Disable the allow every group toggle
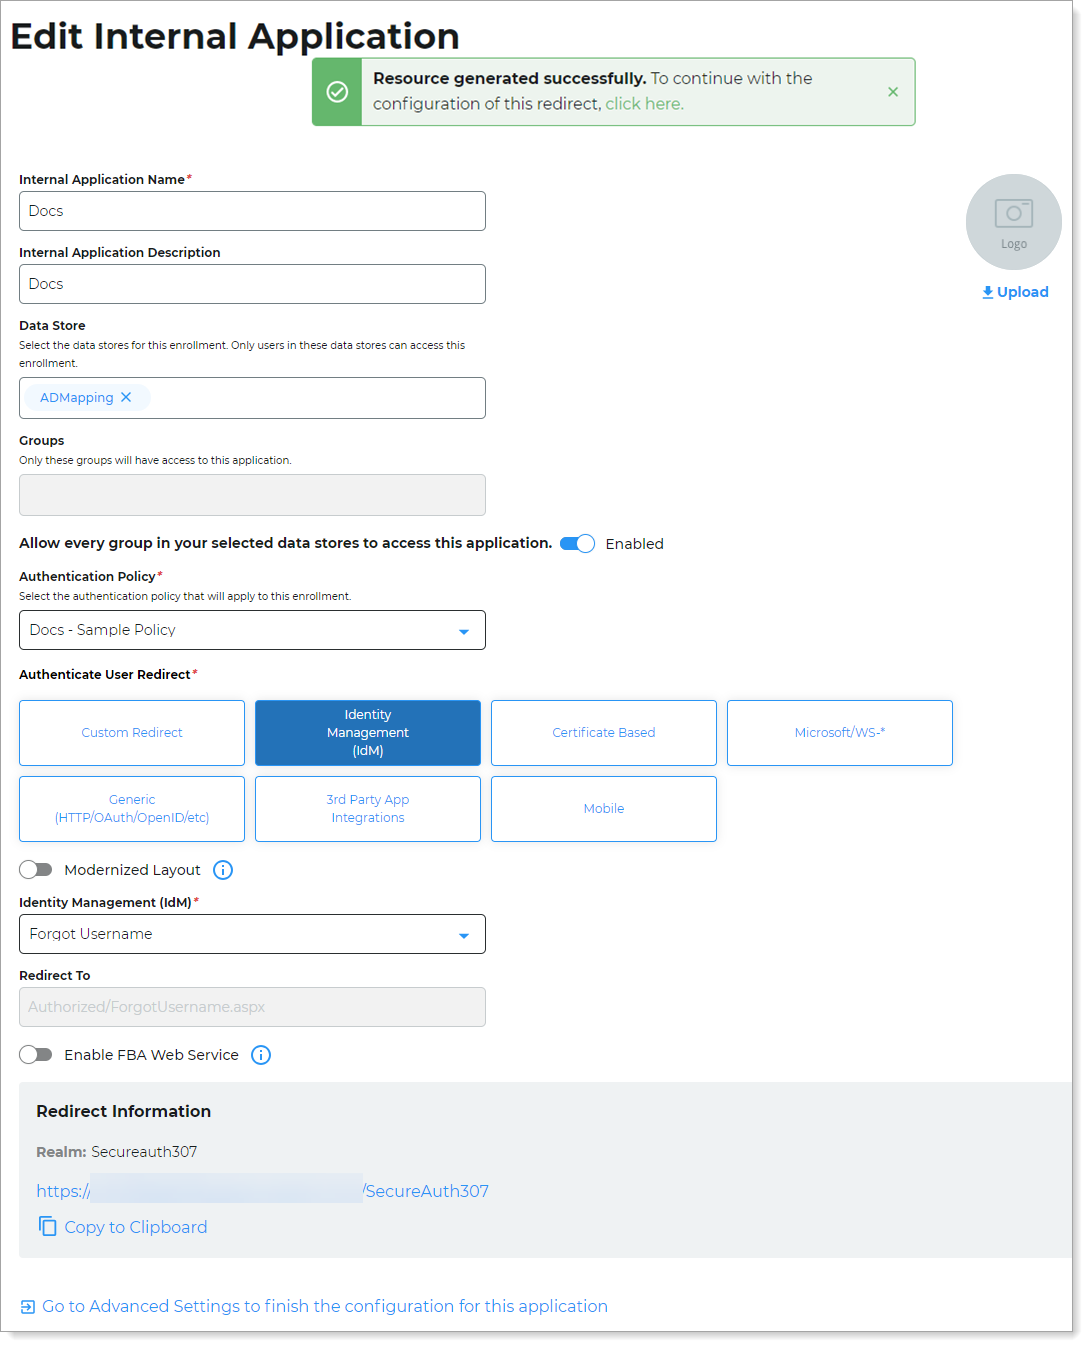The height and width of the screenshot is (1347, 1088). (577, 544)
